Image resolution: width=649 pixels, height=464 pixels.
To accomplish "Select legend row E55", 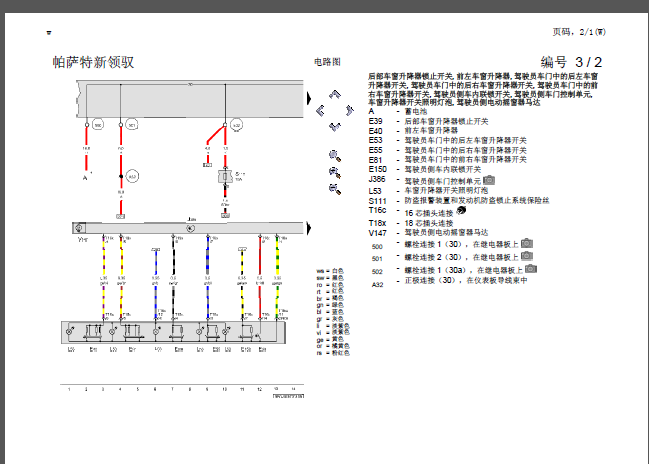I will (447, 150).
